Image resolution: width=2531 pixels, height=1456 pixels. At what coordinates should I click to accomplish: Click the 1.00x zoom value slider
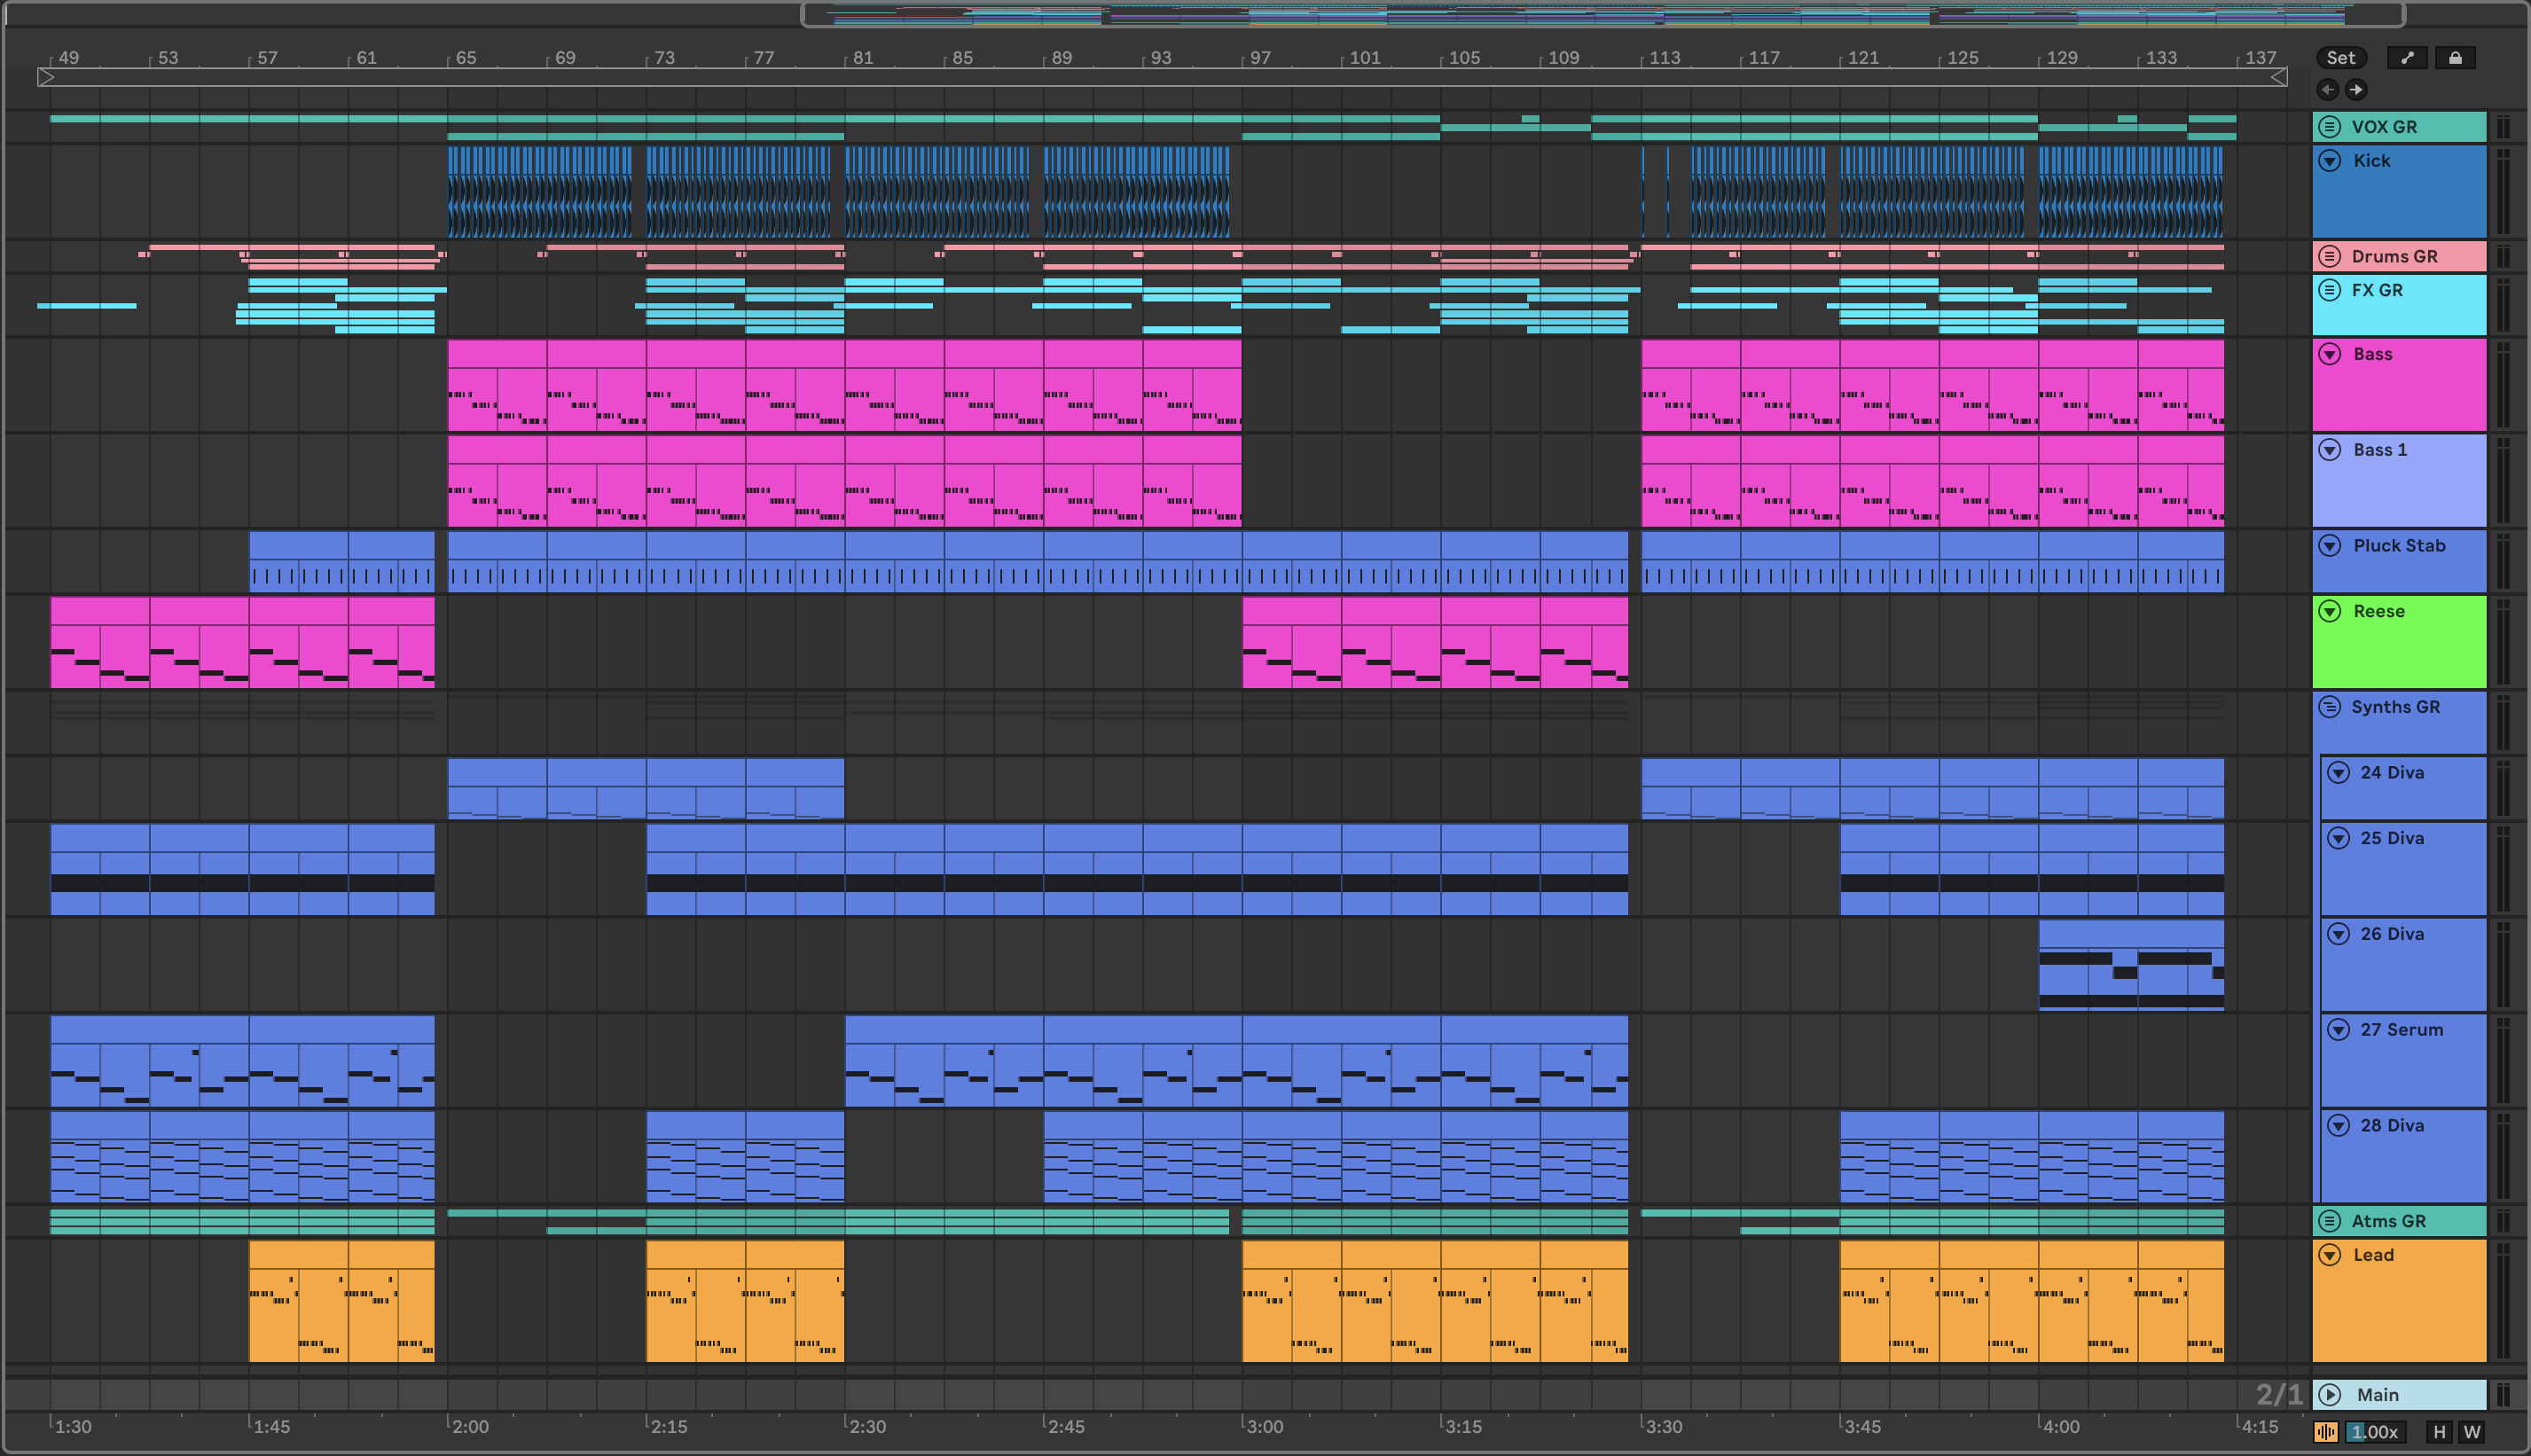pos(2375,1432)
